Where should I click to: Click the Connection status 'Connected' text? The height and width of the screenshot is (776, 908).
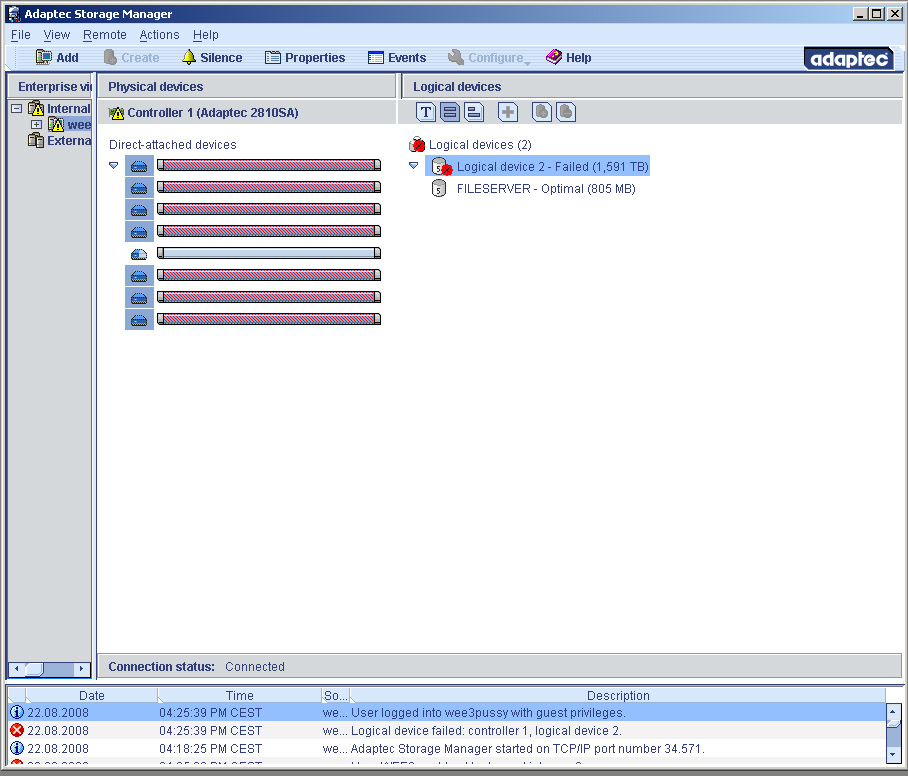(255, 667)
